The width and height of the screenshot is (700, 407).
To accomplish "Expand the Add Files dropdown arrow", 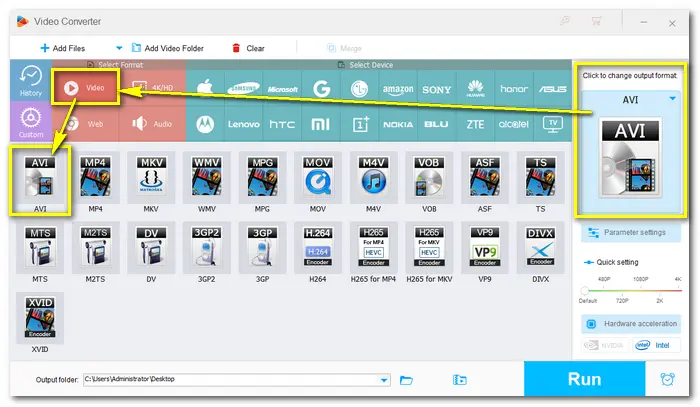I will click(x=119, y=48).
